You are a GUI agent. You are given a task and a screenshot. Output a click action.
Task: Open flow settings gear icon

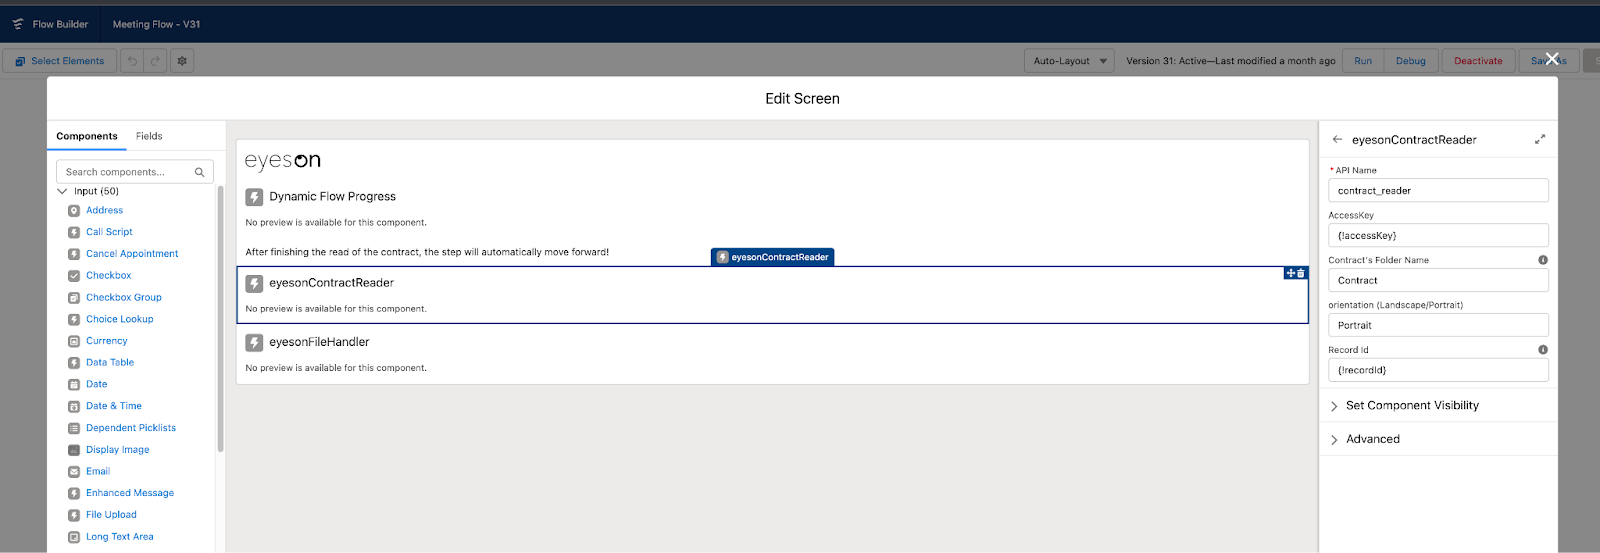tap(182, 61)
